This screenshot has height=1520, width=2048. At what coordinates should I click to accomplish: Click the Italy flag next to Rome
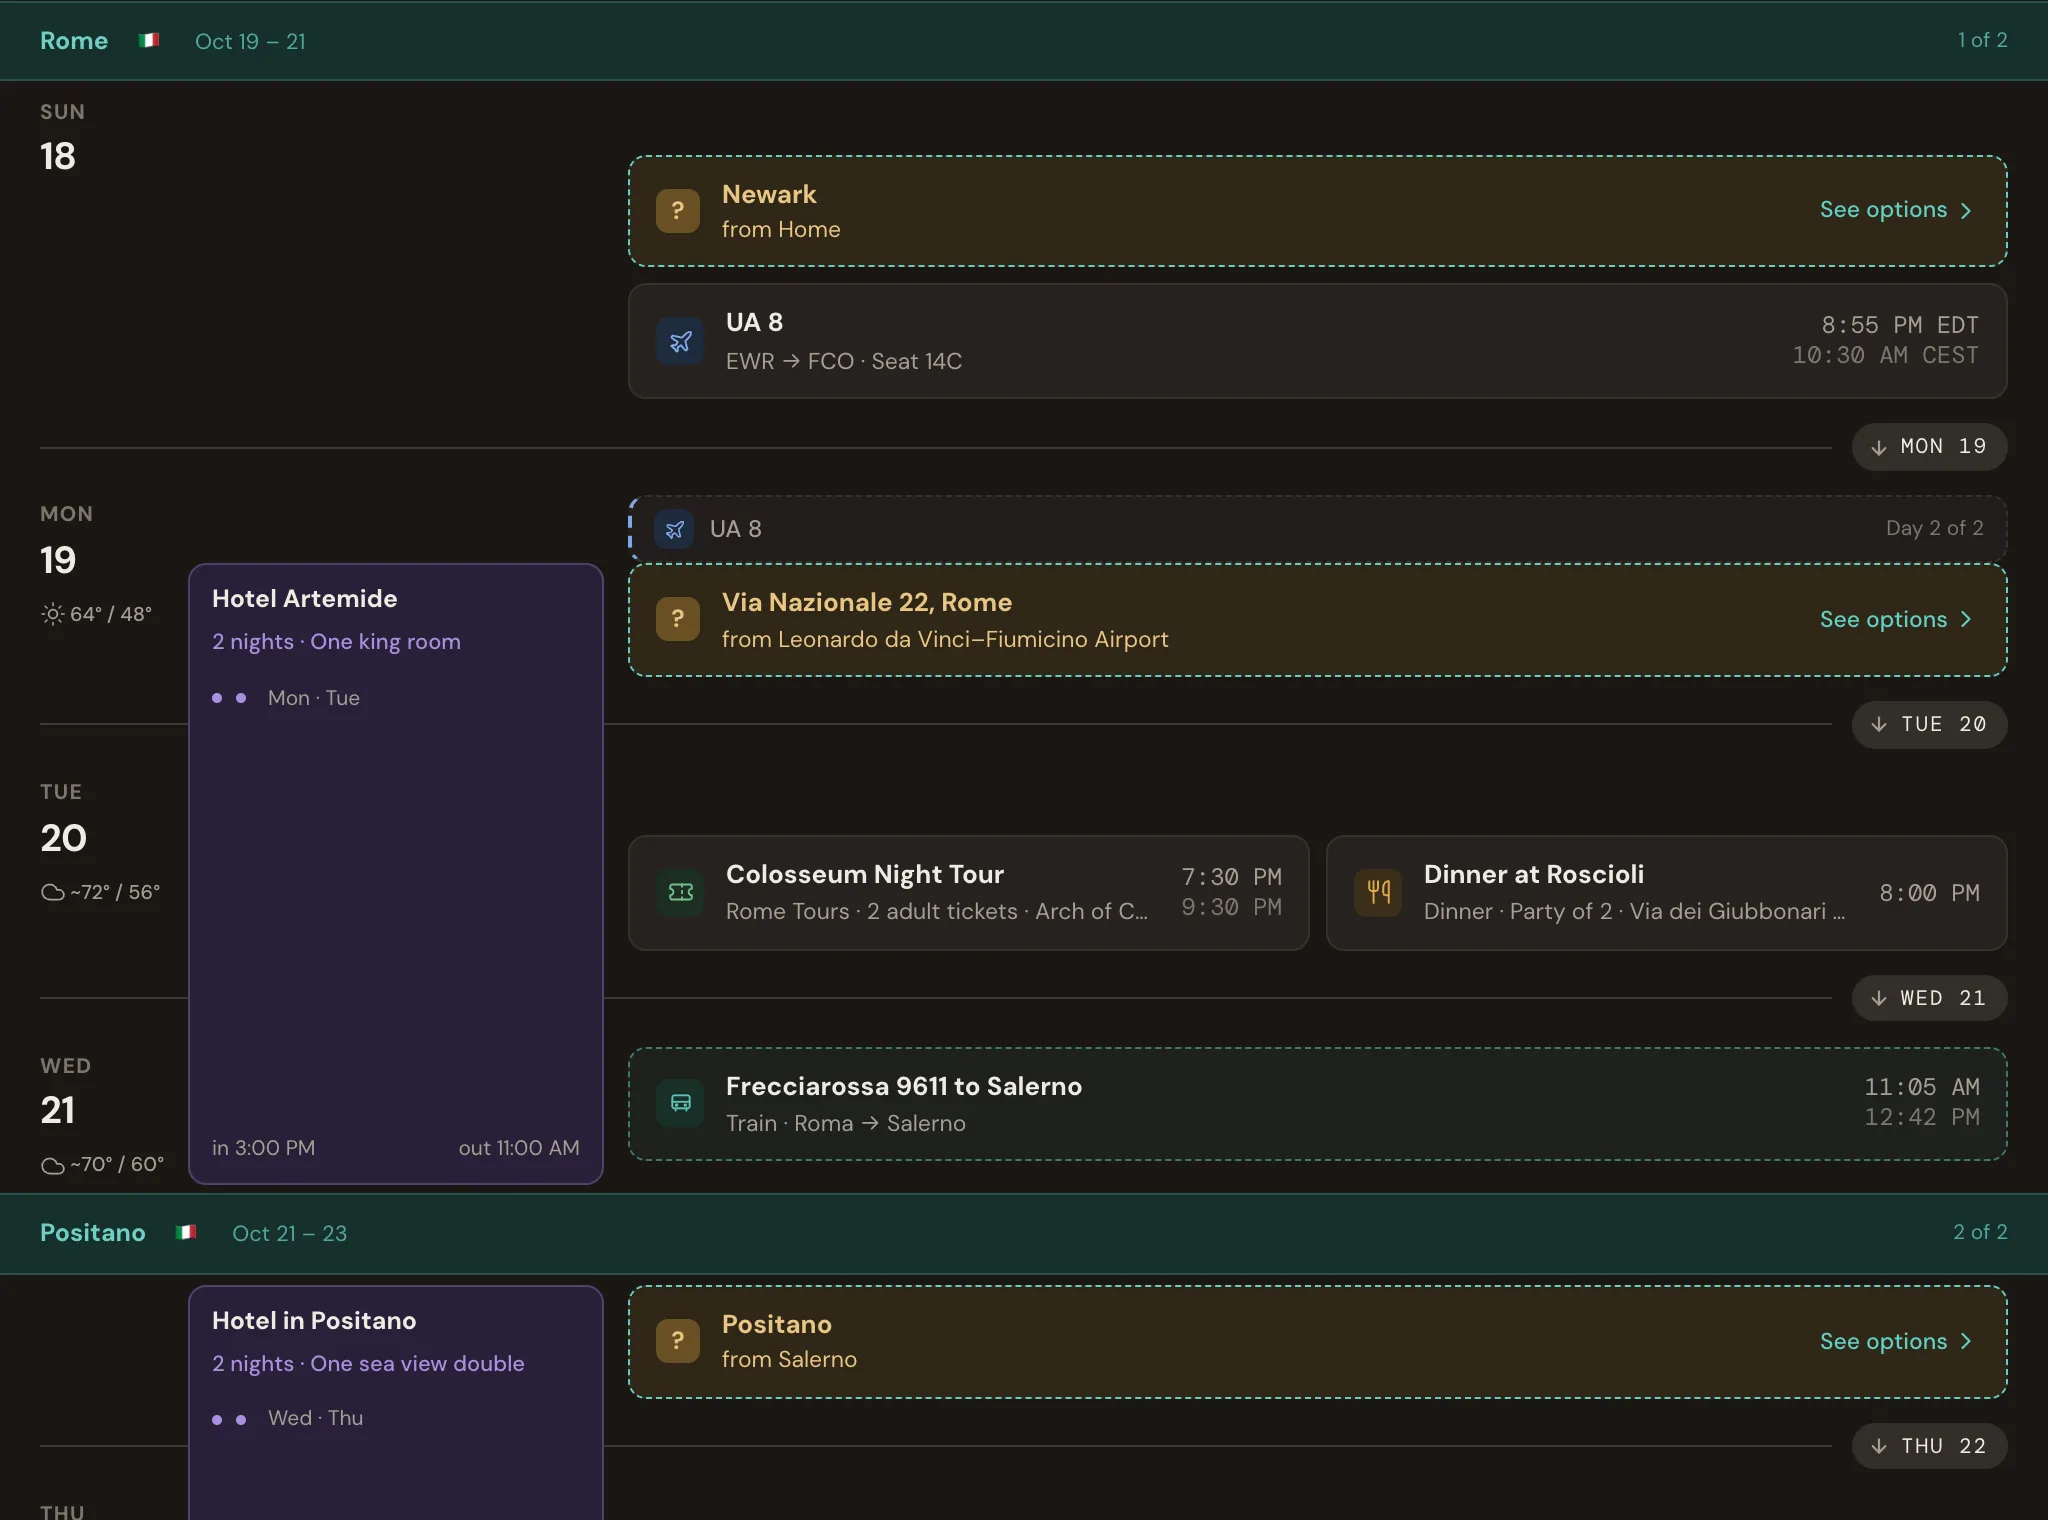point(149,41)
